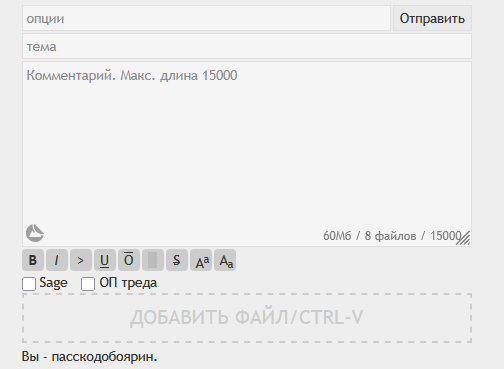Apply strikethrough with S button
The image size is (504, 369).
(x=177, y=260)
